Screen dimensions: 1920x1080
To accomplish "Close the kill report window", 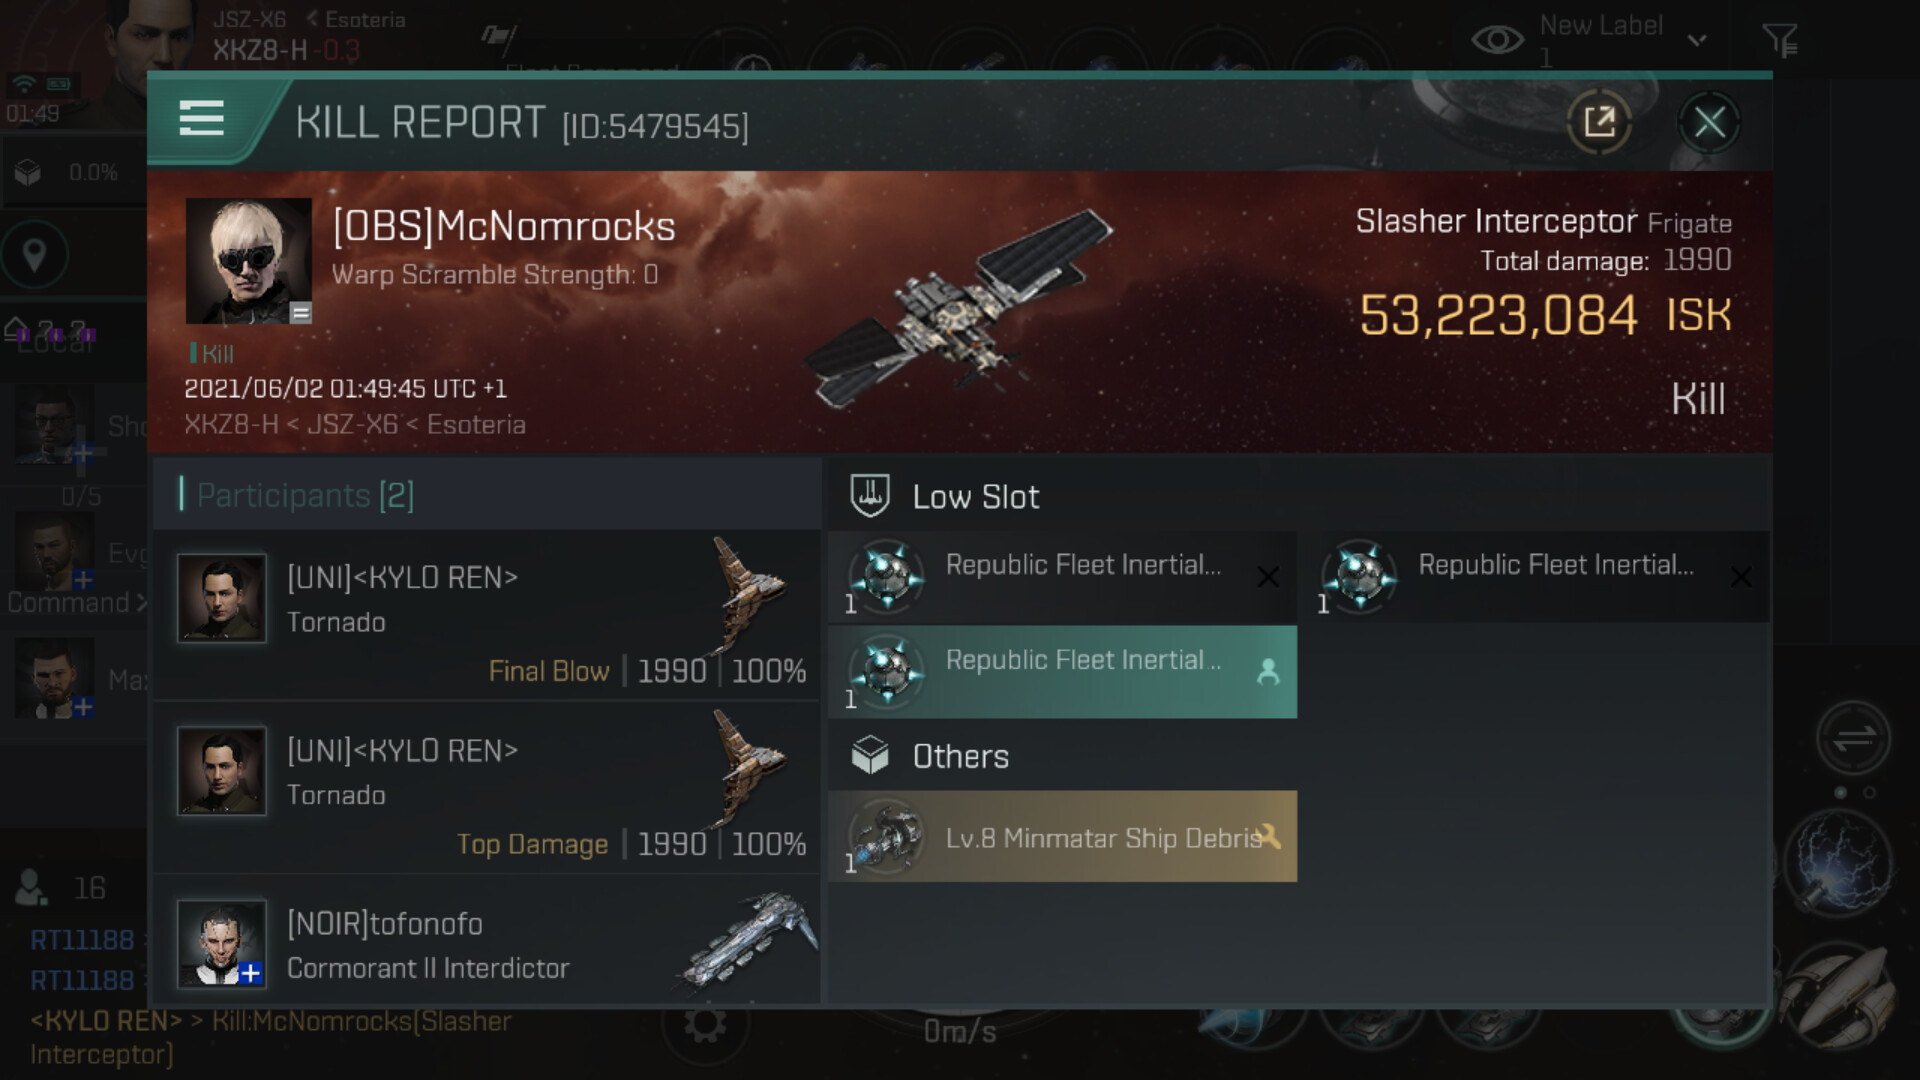I will [1709, 123].
